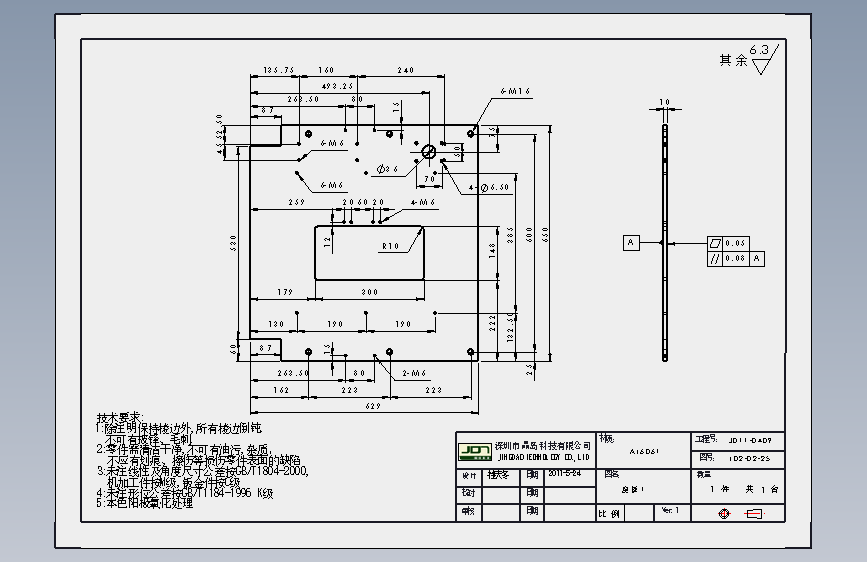Select the 300 cutout width dimension
This screenshot has height=562, width=867.
370,292
